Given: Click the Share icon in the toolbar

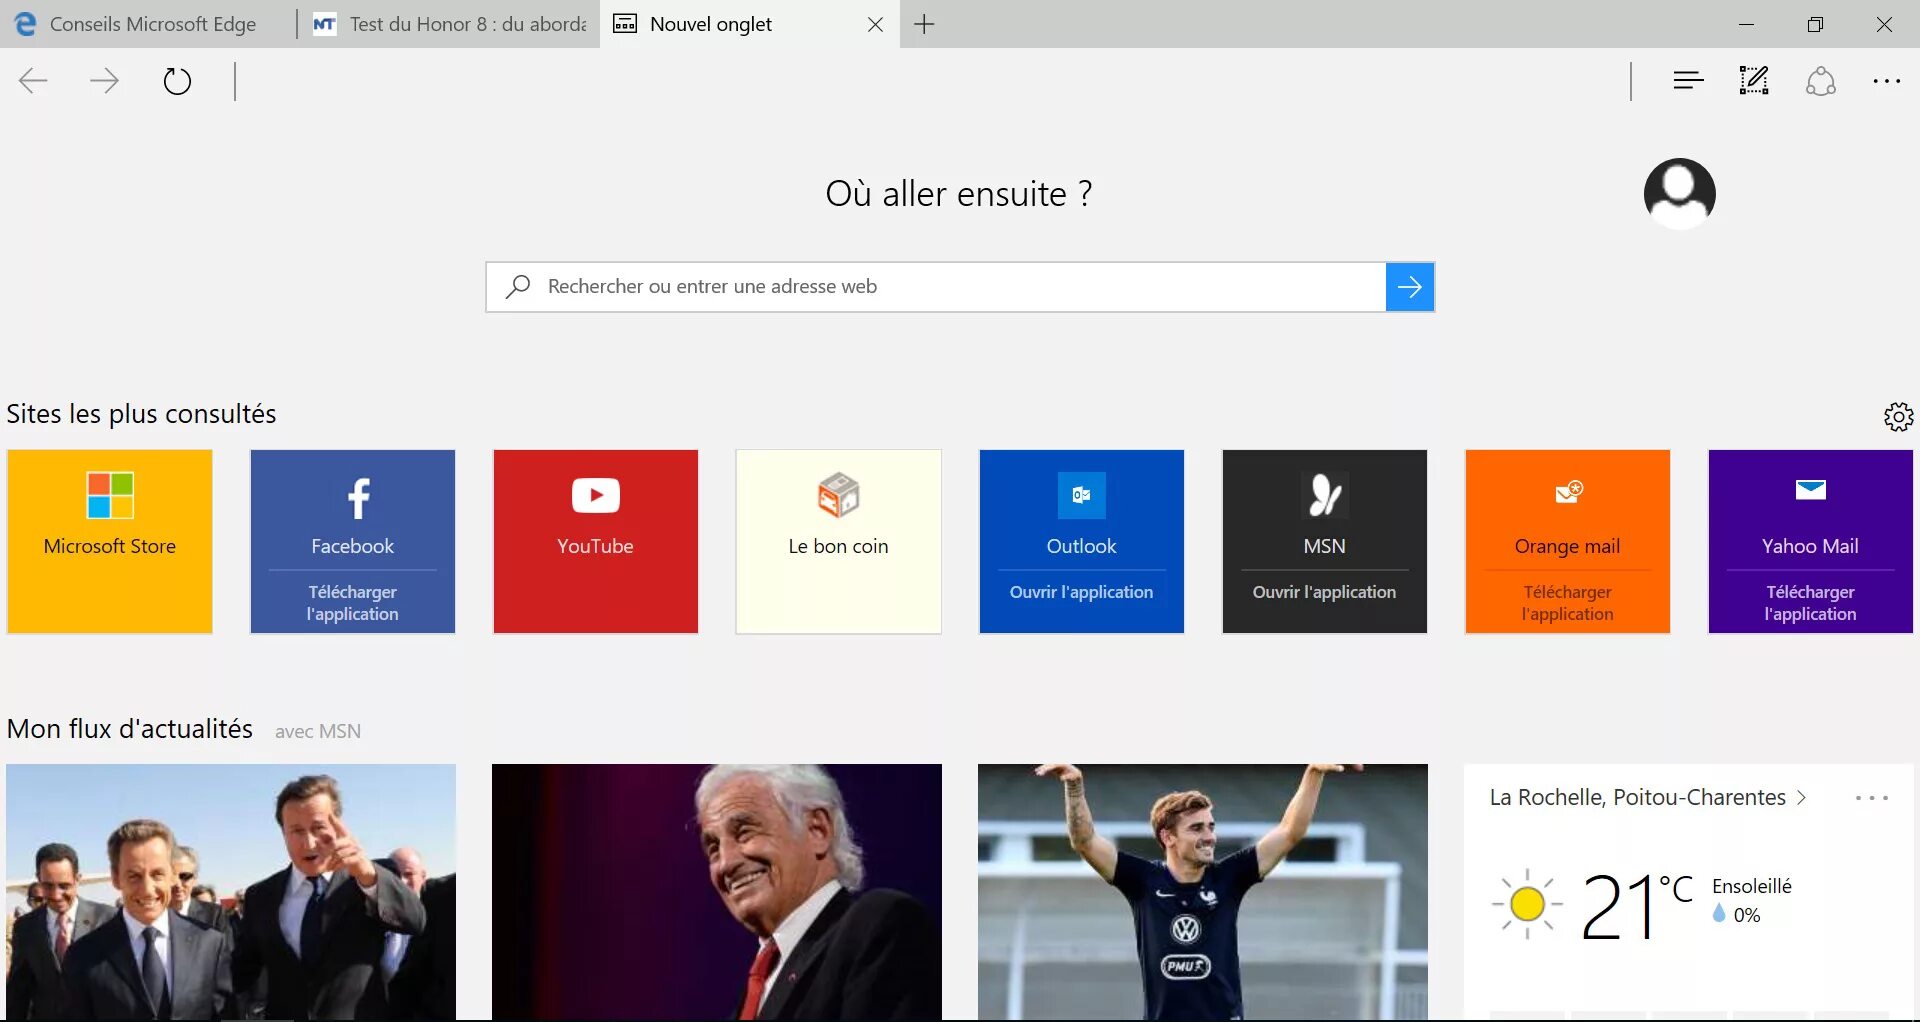Looking at the screenshot, I should [1821, 81].
